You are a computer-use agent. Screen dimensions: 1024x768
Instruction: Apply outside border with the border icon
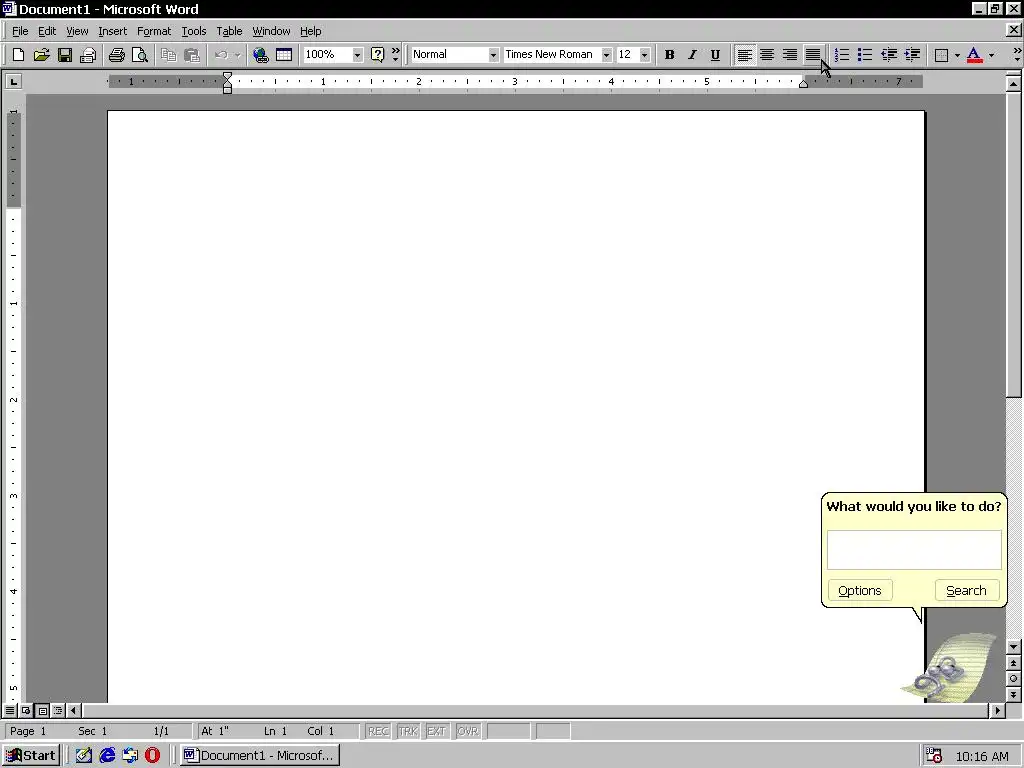[941, 55]
